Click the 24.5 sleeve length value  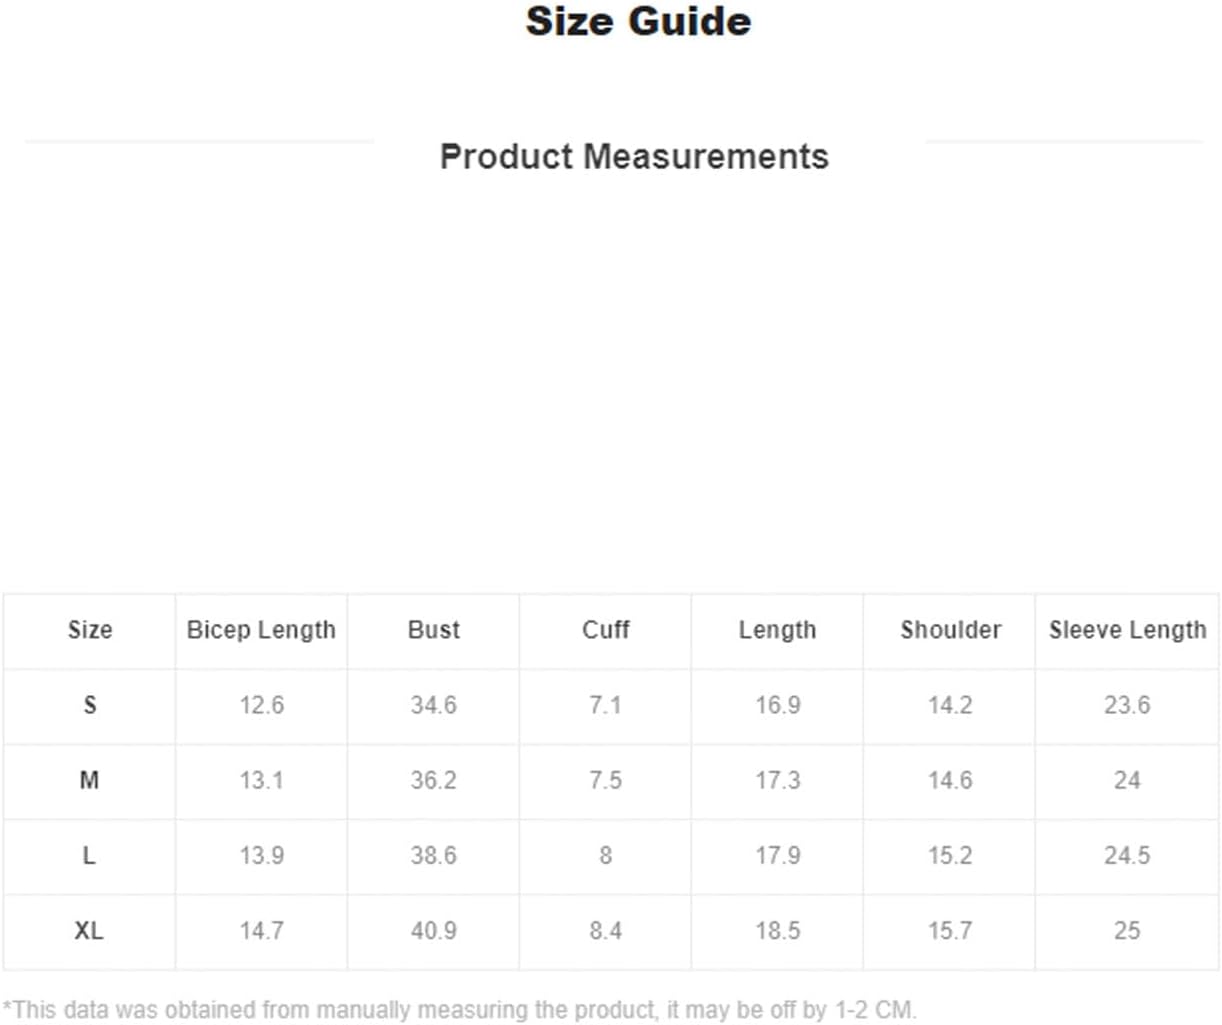1127,855
